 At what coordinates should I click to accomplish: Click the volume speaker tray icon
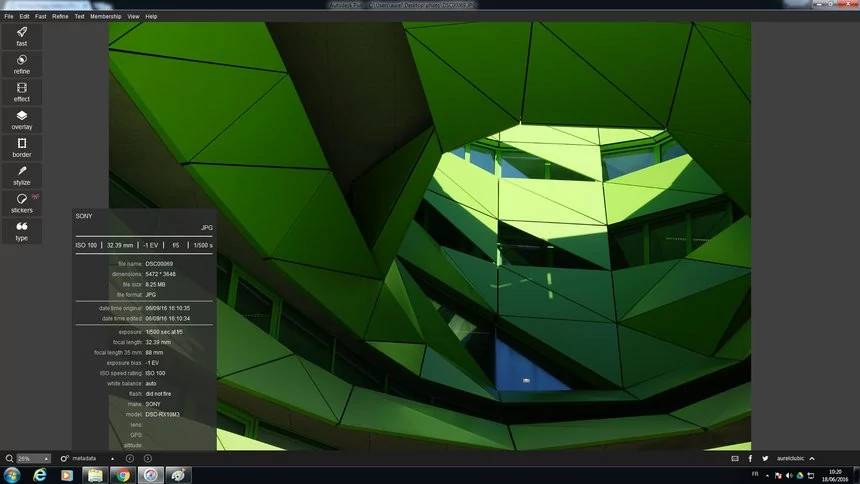(x=789, y=475)
